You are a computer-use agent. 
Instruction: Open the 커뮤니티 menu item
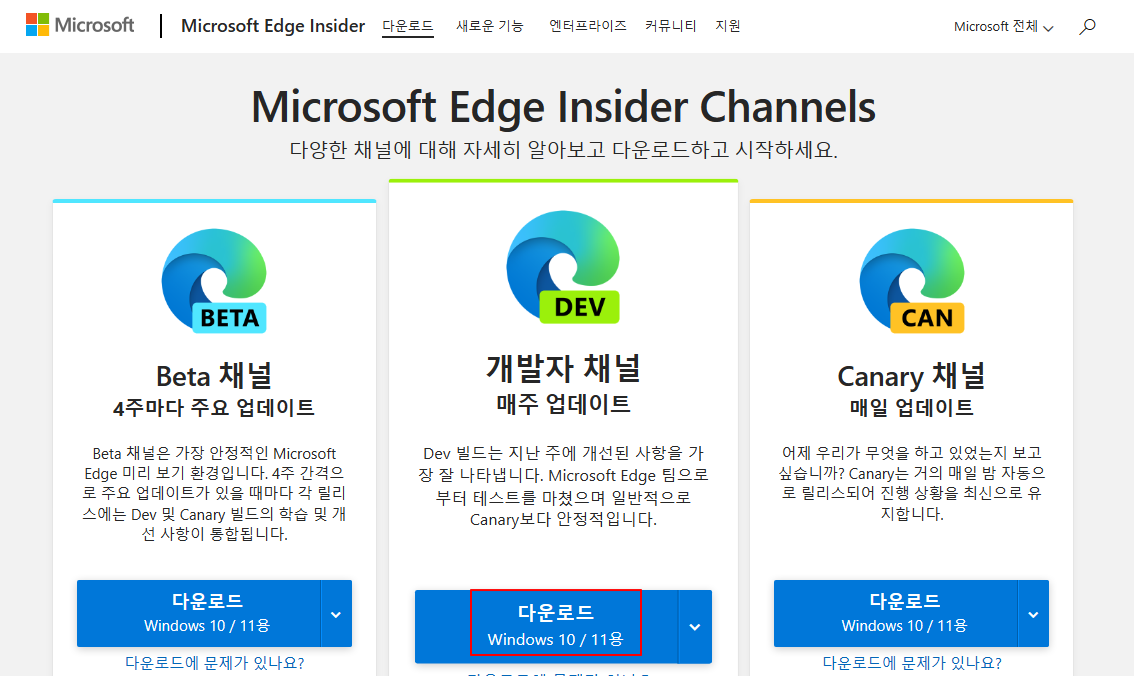[670, 26]
